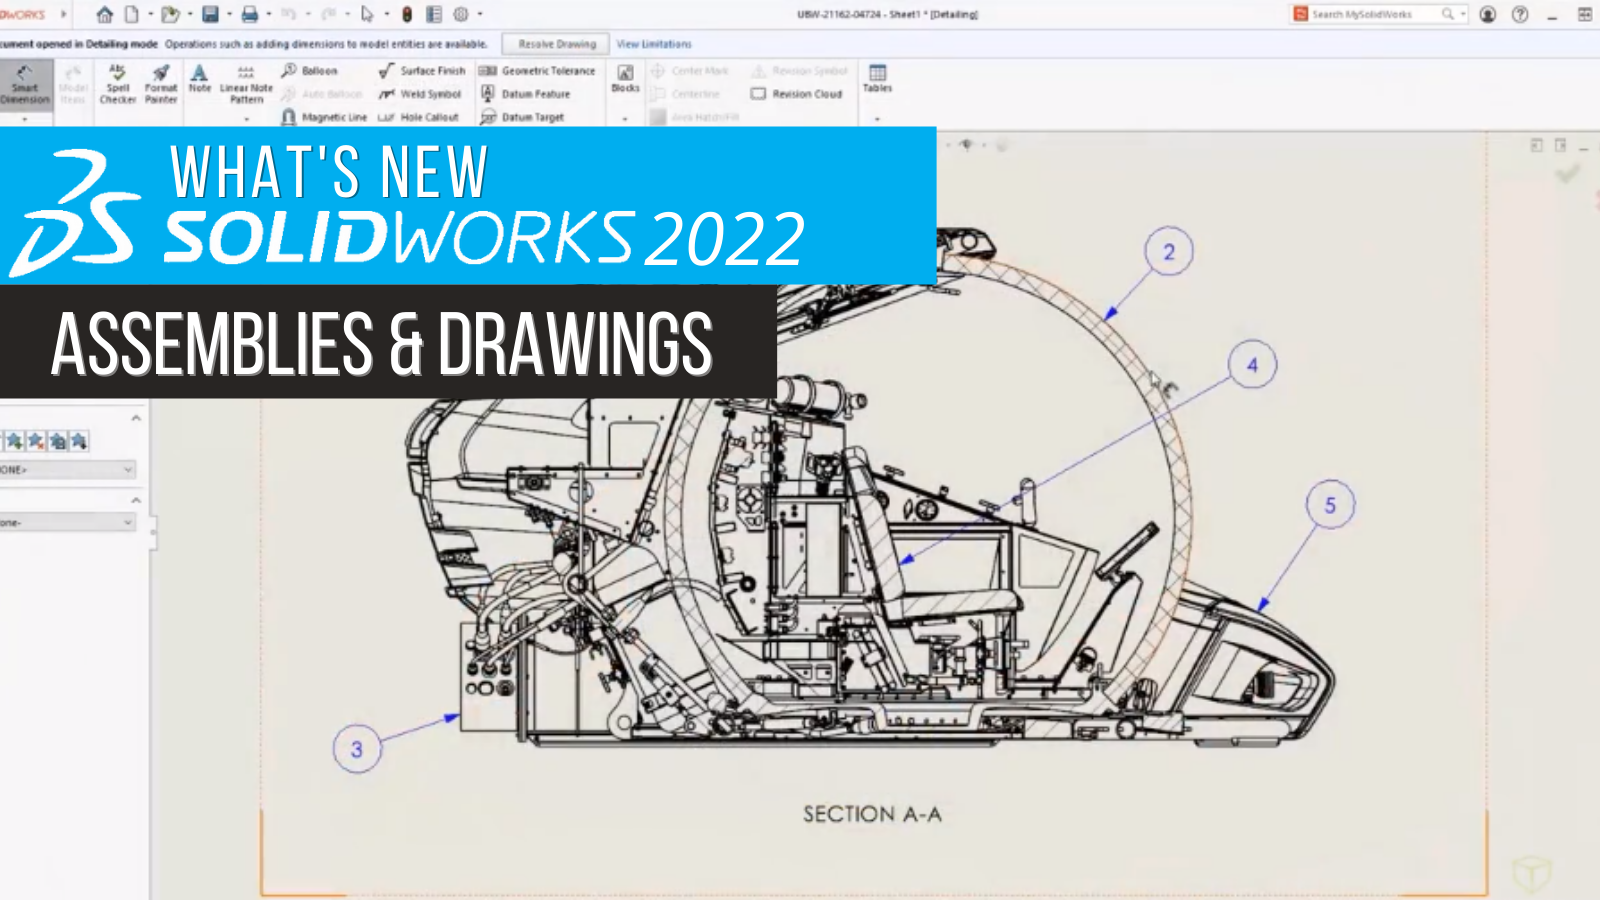
Task: Insert a Note annotation
Action: [x=200, y=79]
